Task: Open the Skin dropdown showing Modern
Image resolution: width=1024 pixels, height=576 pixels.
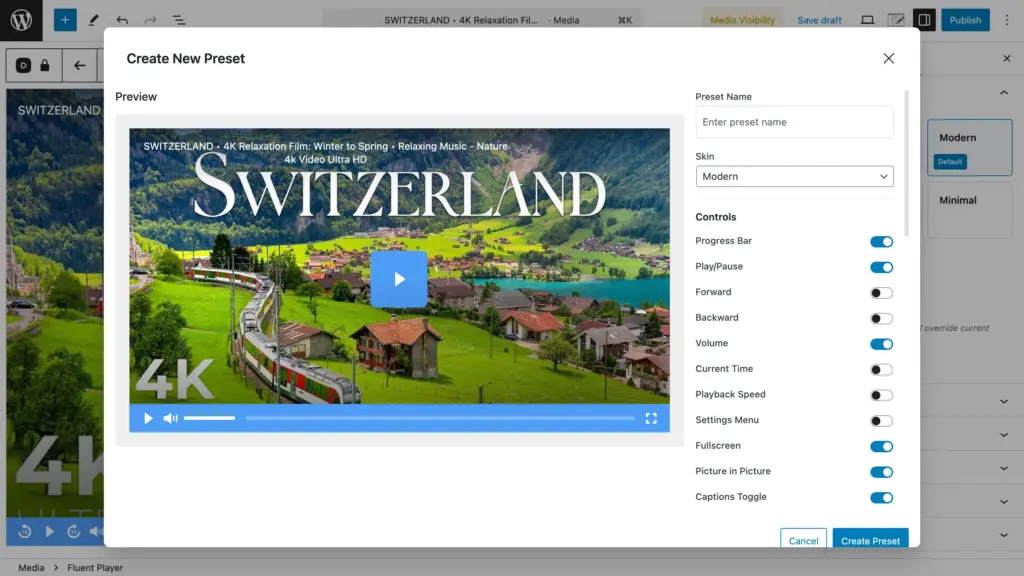Action: pyautogui.click(x=794, y=176)
